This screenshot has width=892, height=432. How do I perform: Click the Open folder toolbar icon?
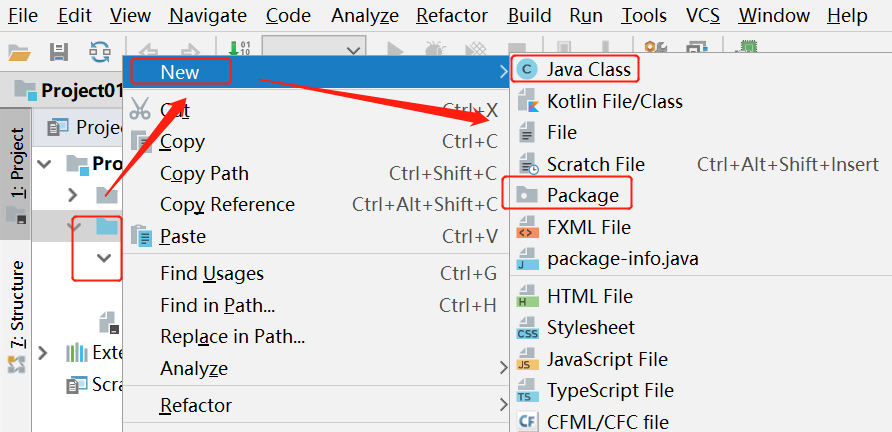pyautogui.click(x=19, y=51)
